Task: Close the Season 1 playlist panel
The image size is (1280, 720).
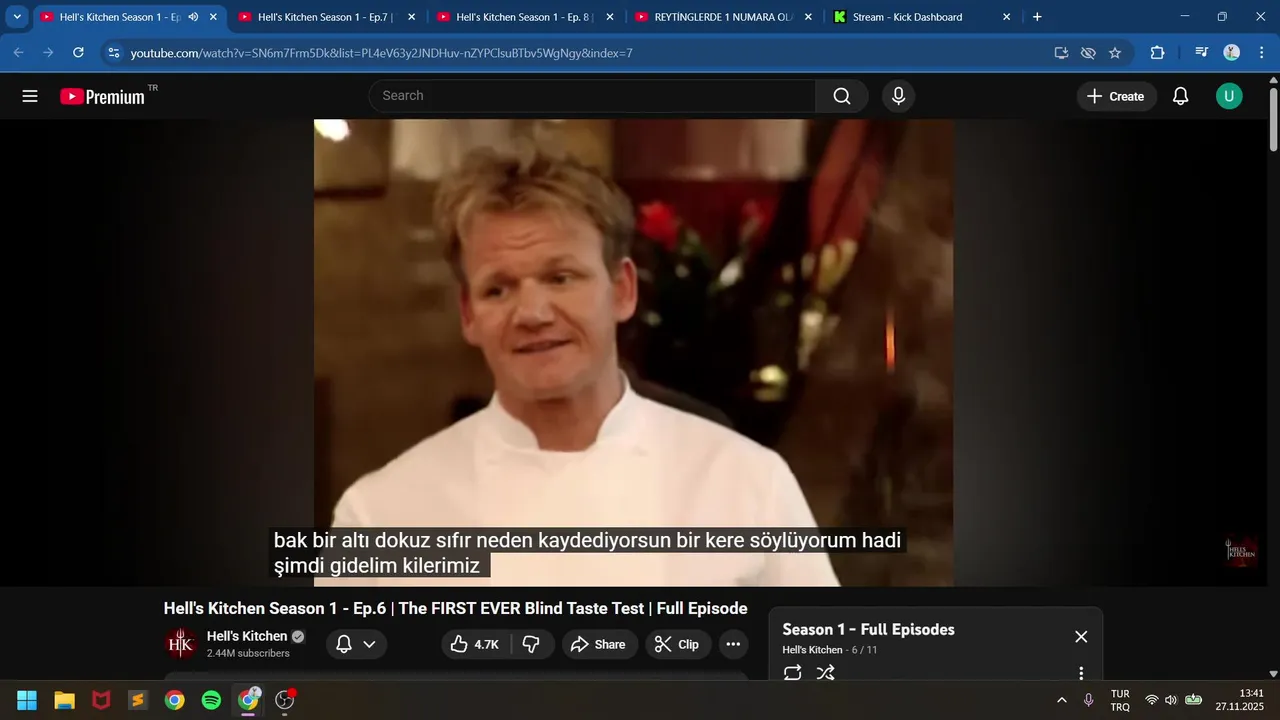Action: [x=1081, y=637]
